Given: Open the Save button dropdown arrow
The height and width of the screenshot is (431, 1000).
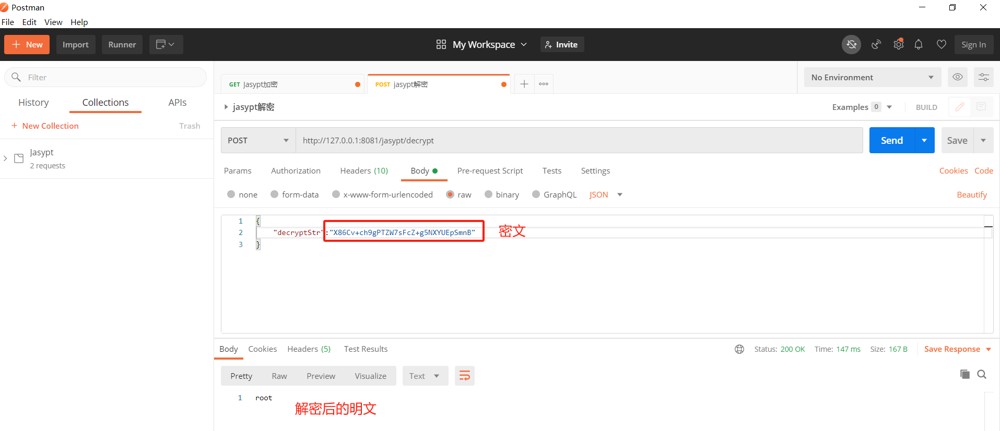Looking at the screenshot, I should click(983, 140).
